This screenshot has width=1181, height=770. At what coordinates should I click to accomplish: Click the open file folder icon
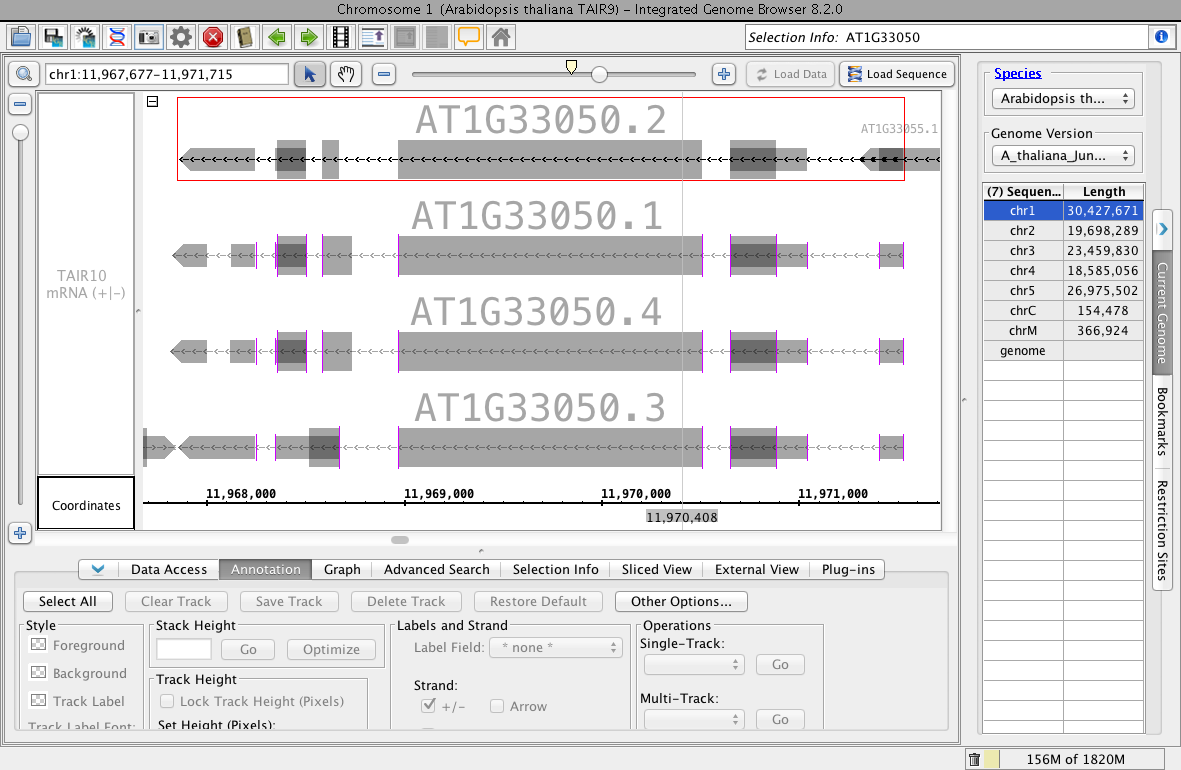click(21, 38)
